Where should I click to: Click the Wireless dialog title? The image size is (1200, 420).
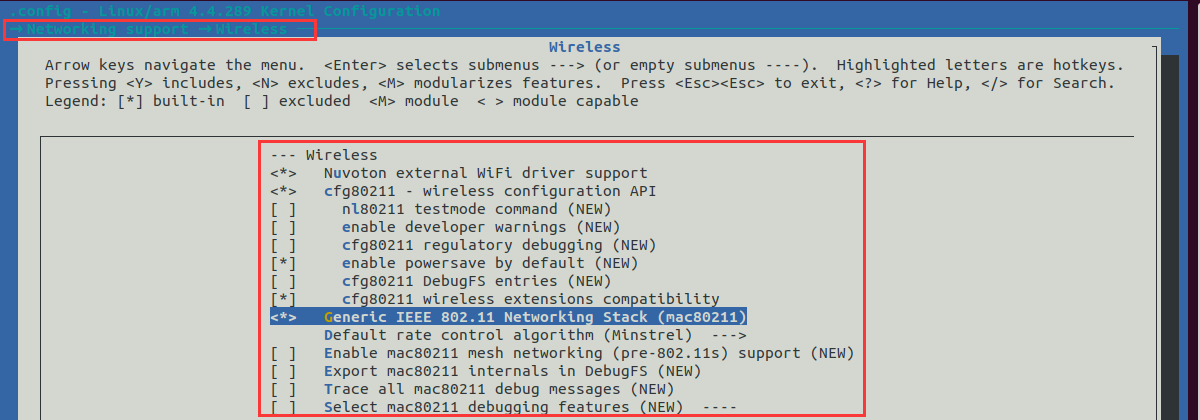[x=584, y=47]
